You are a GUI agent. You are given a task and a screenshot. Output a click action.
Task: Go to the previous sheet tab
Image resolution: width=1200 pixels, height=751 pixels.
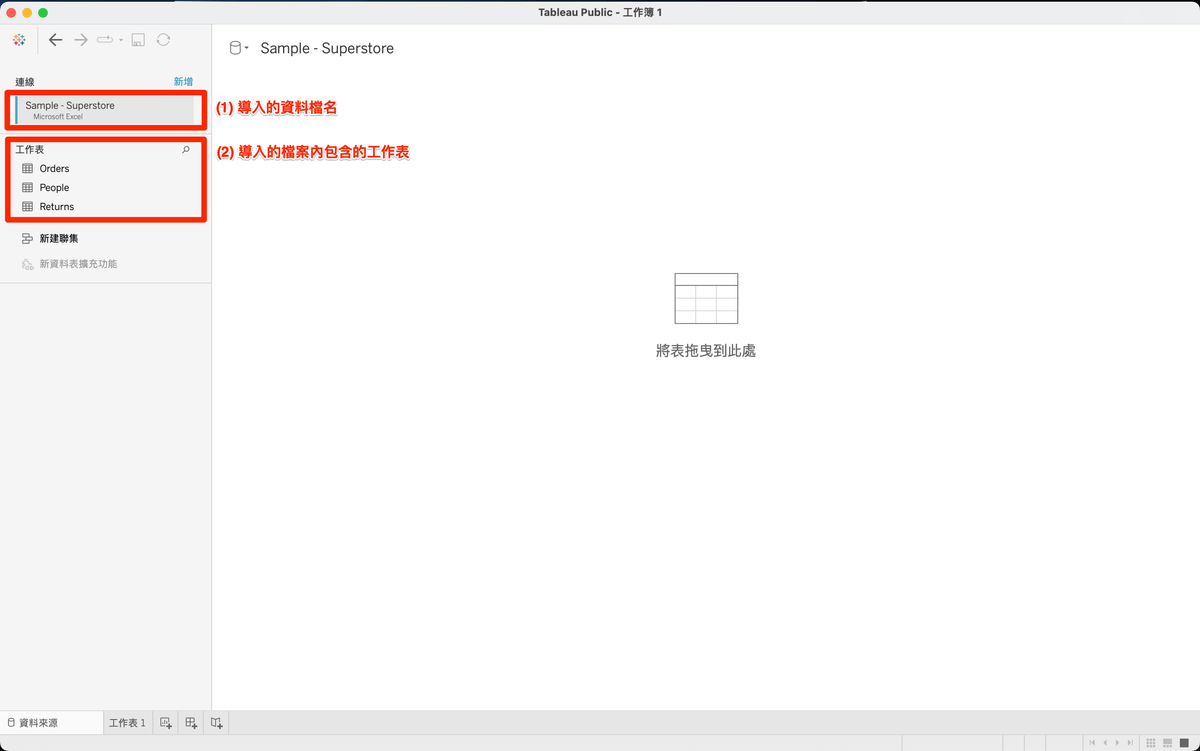coord(1105,743)
